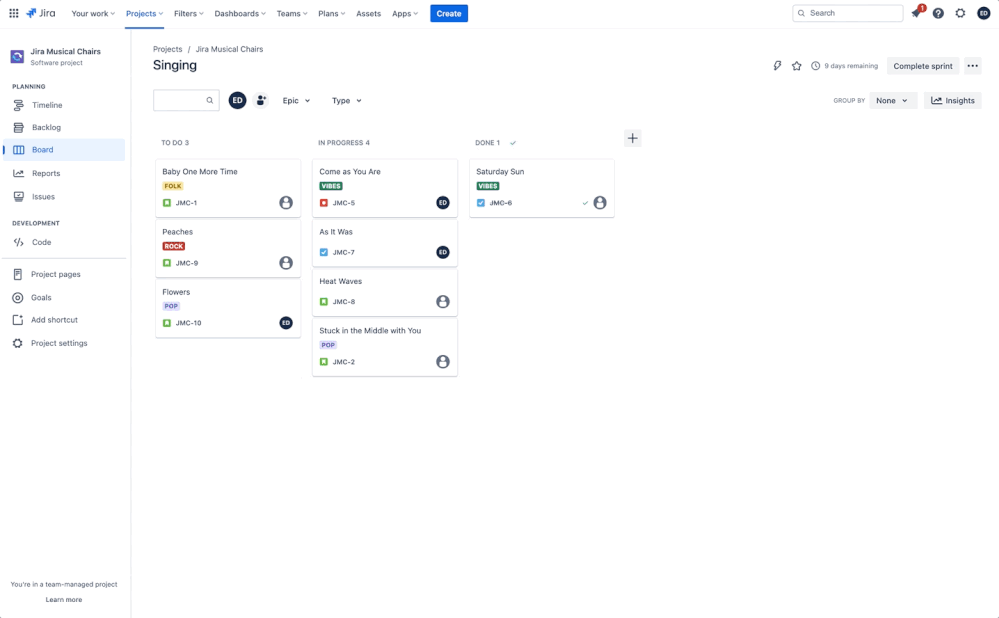
Task: Click the Done column checkmark icon
Action: tap(513, 143)
